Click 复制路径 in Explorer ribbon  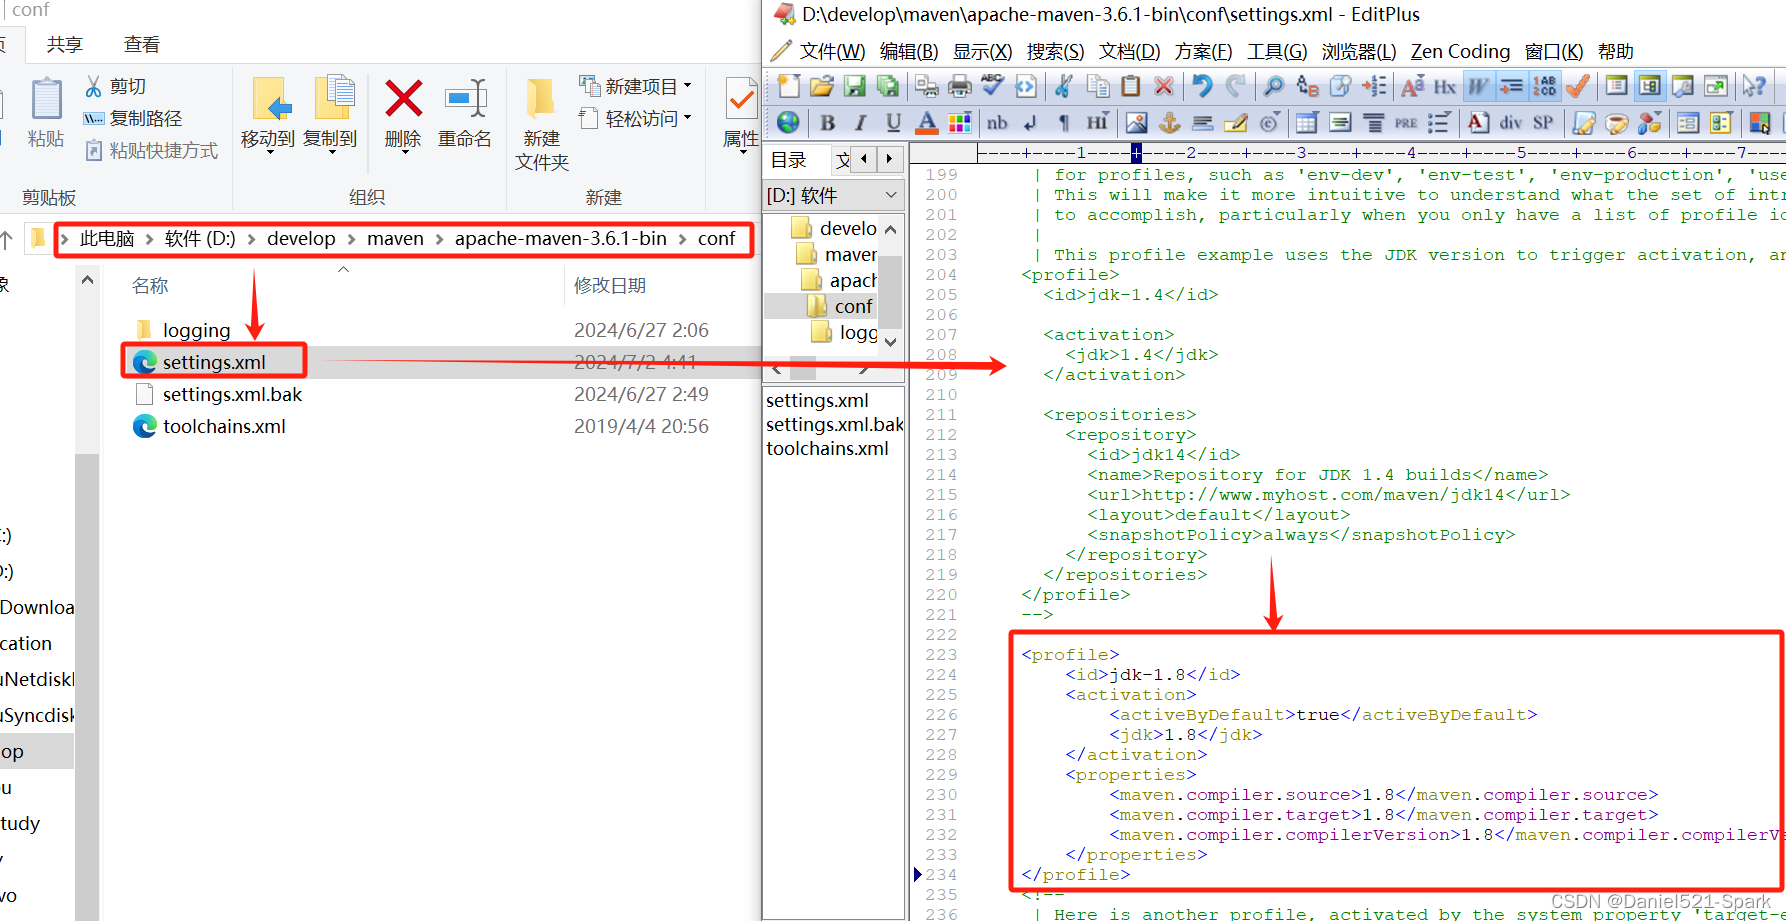click(x=133, y=118)
